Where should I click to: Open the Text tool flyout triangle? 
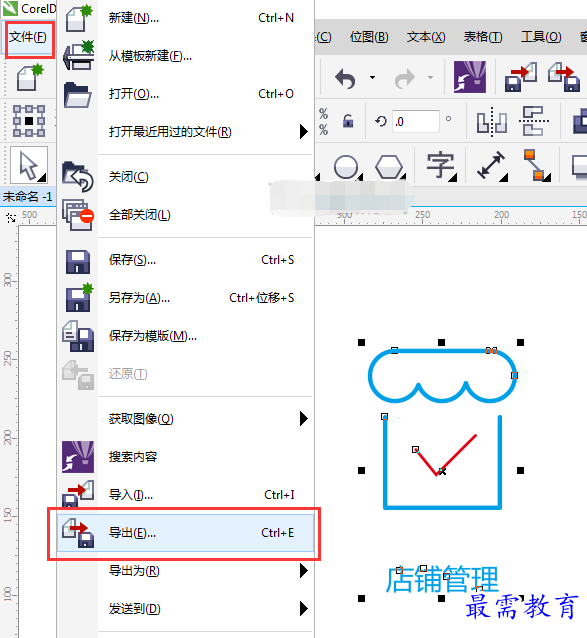(453, 177)
